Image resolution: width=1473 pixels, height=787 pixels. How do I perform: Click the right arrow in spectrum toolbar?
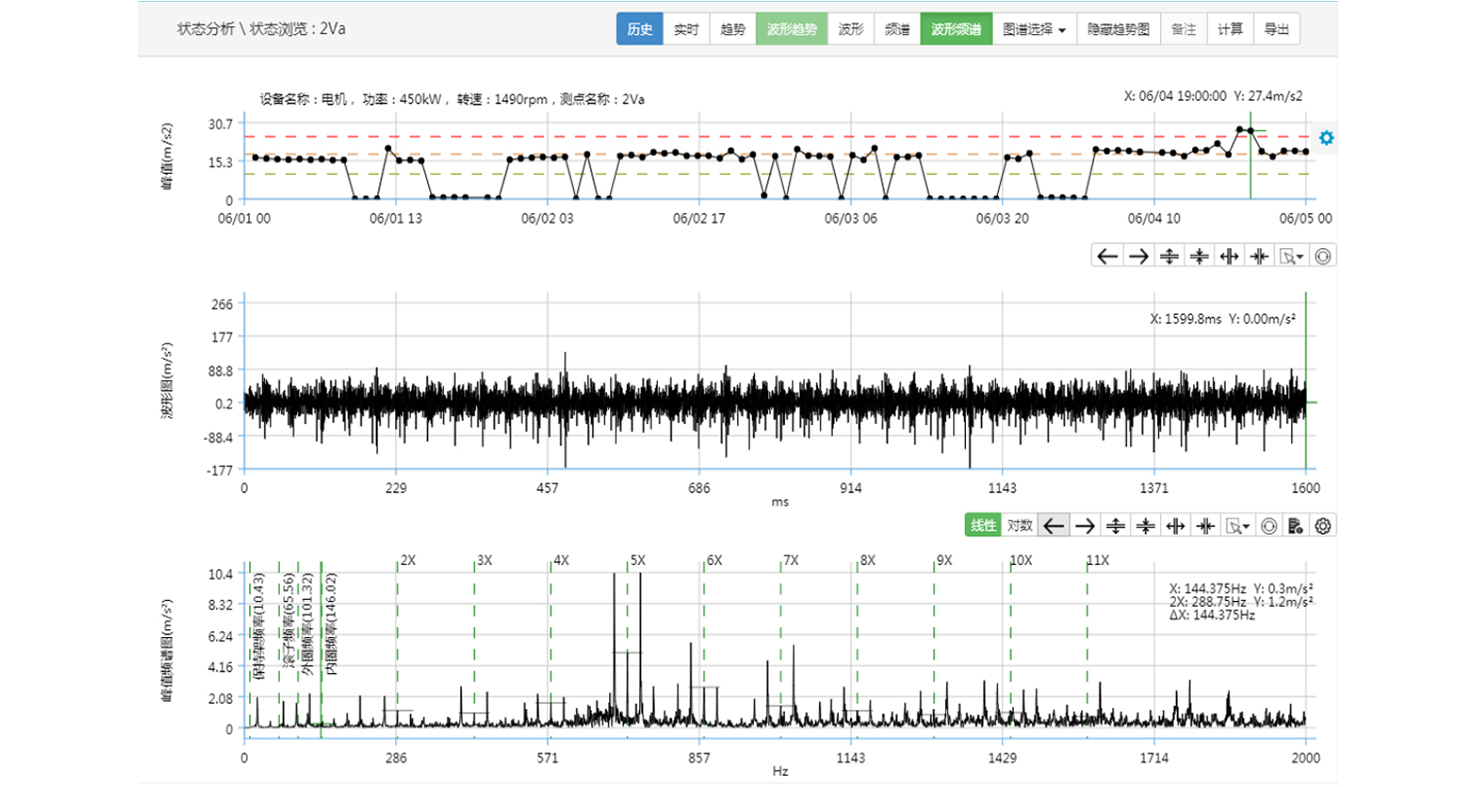click(x=1085, y=525)
